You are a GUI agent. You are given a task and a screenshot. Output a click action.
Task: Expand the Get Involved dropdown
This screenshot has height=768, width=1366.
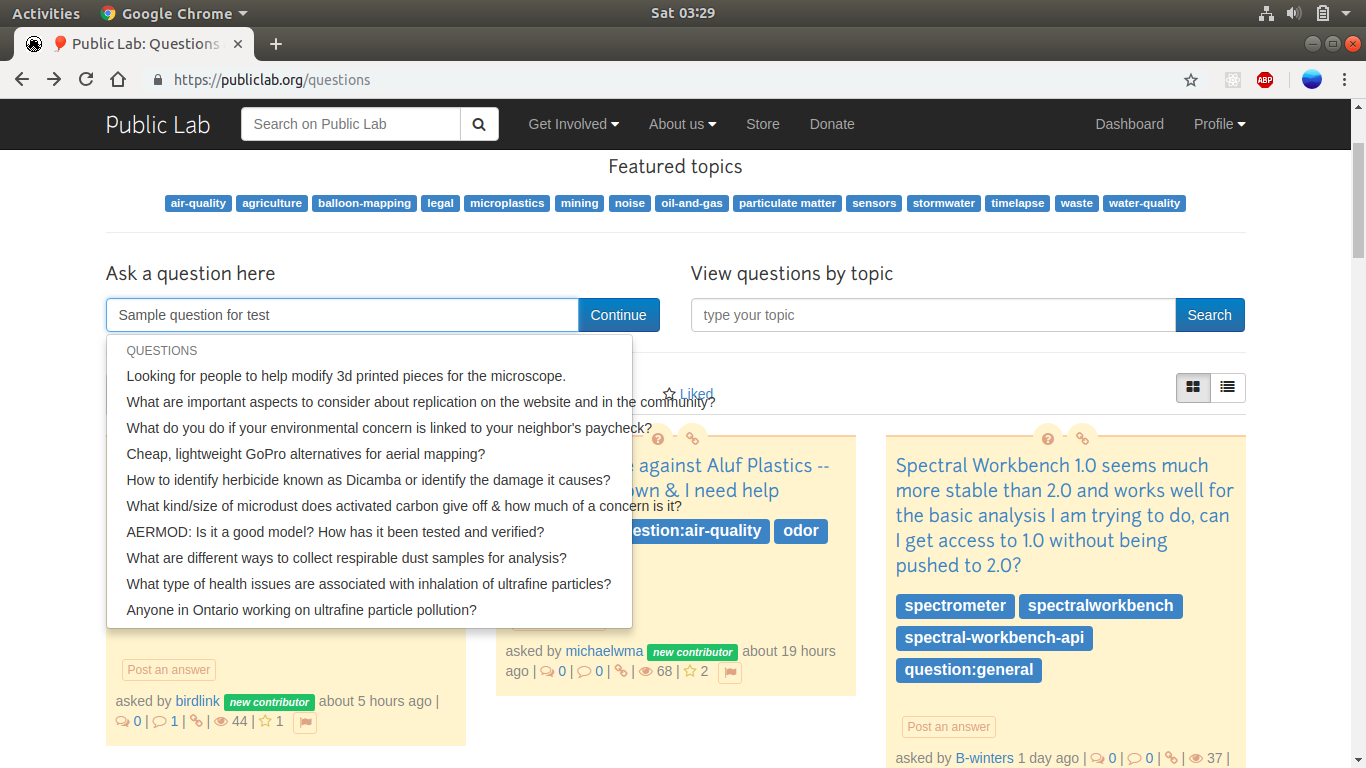574,124
